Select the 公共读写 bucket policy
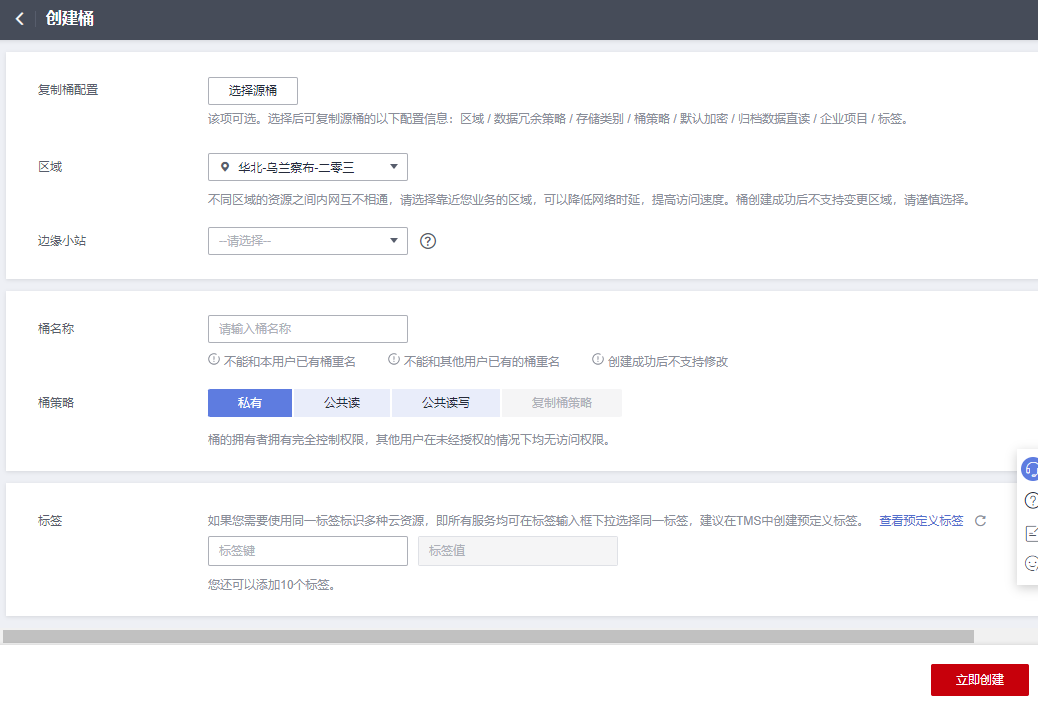1038x705 pixels. click(446, 403)
